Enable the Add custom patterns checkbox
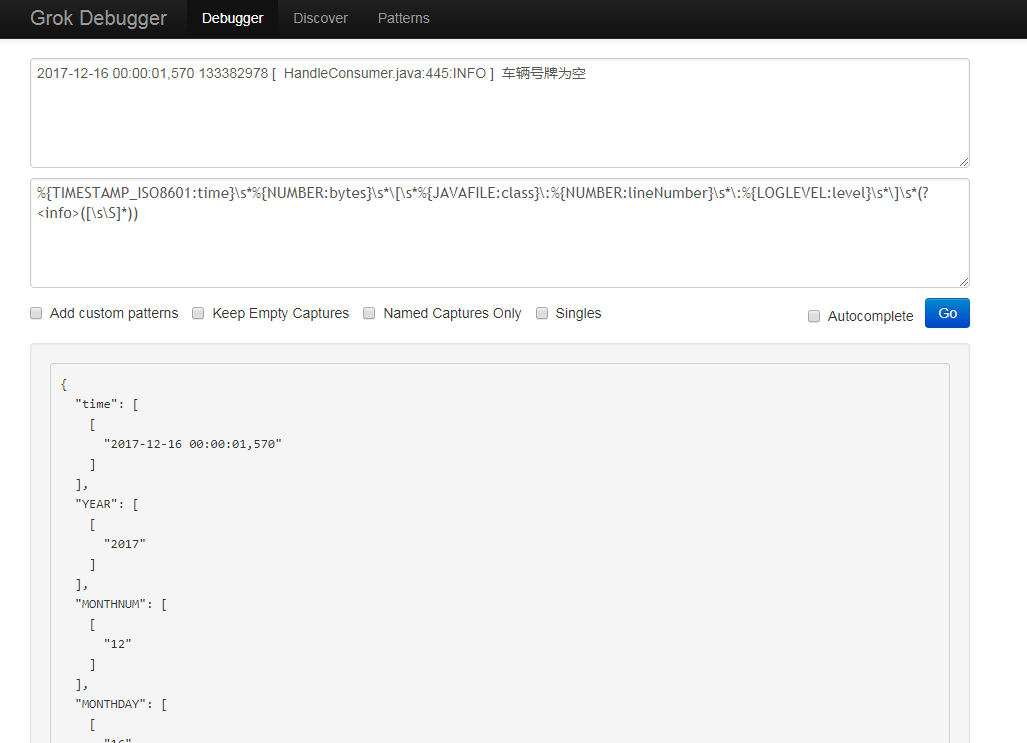 click(x=36, y=313)
